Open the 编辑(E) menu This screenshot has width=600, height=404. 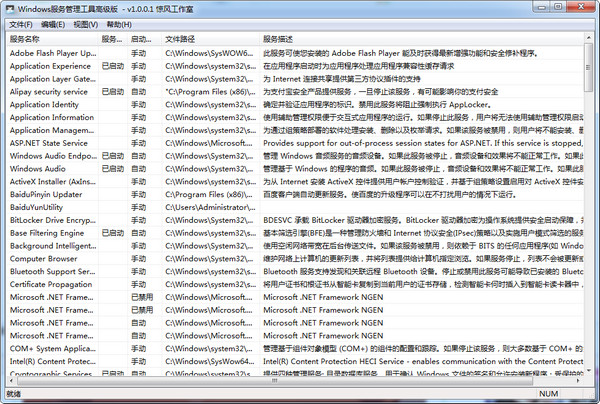tap(53, 25)
